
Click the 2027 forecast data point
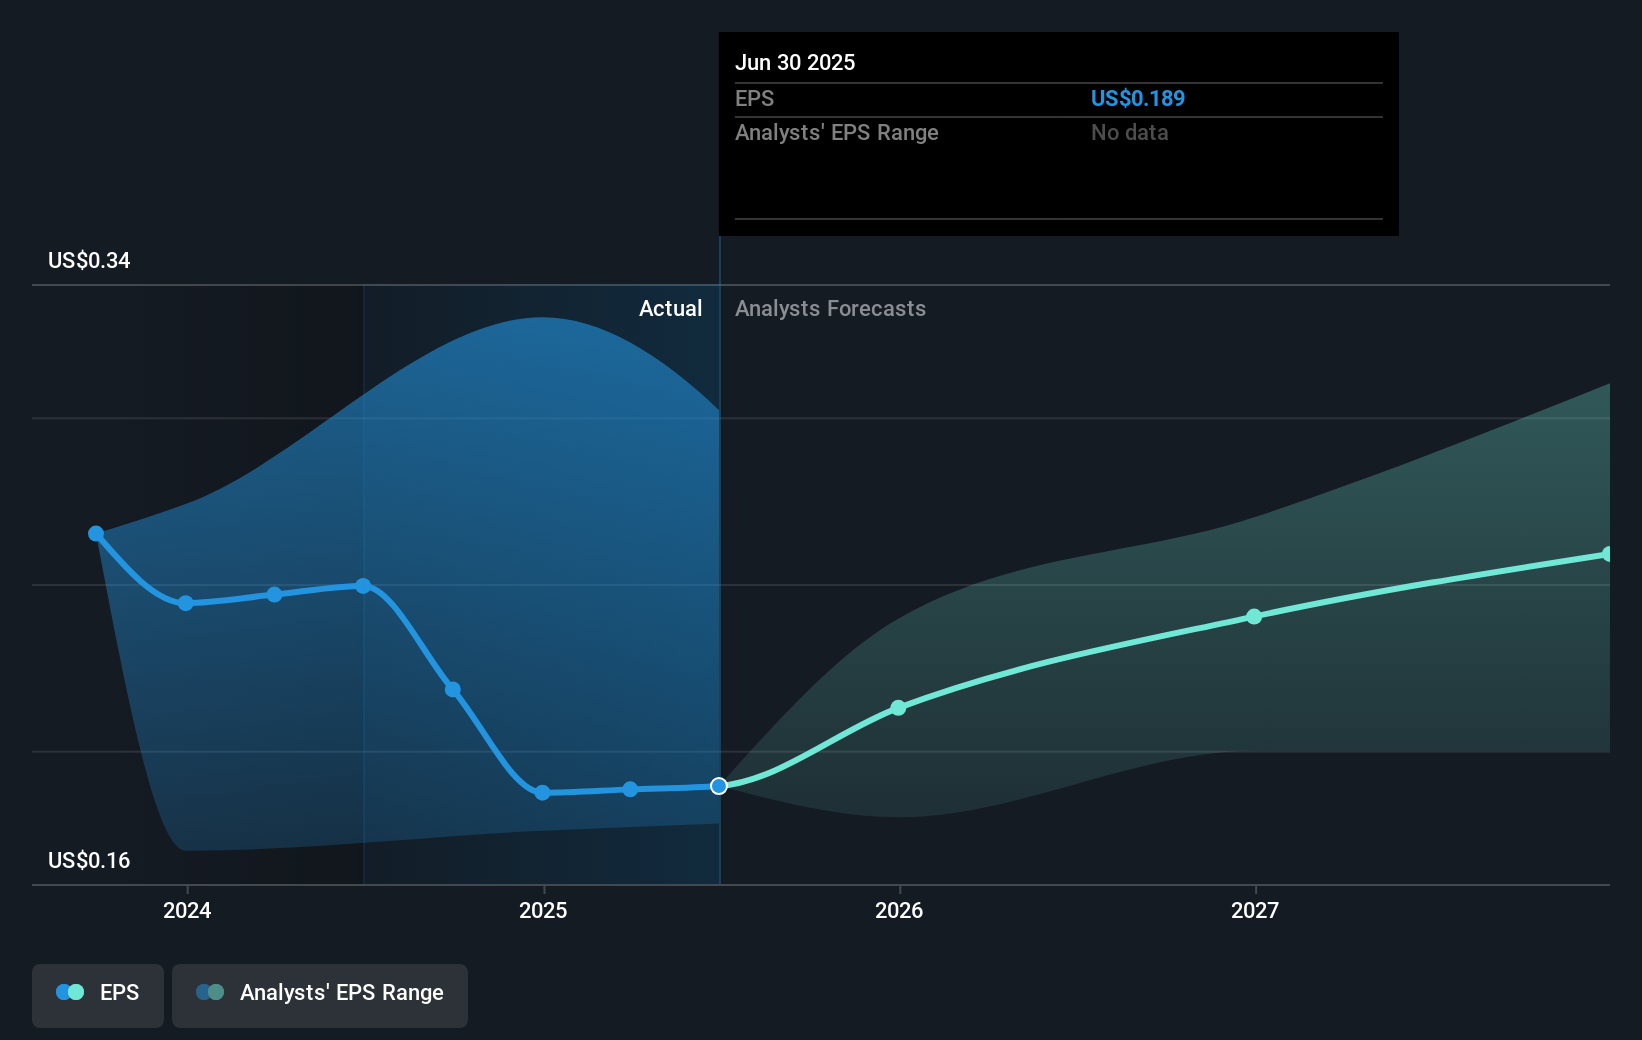[x=1254, y=617]
